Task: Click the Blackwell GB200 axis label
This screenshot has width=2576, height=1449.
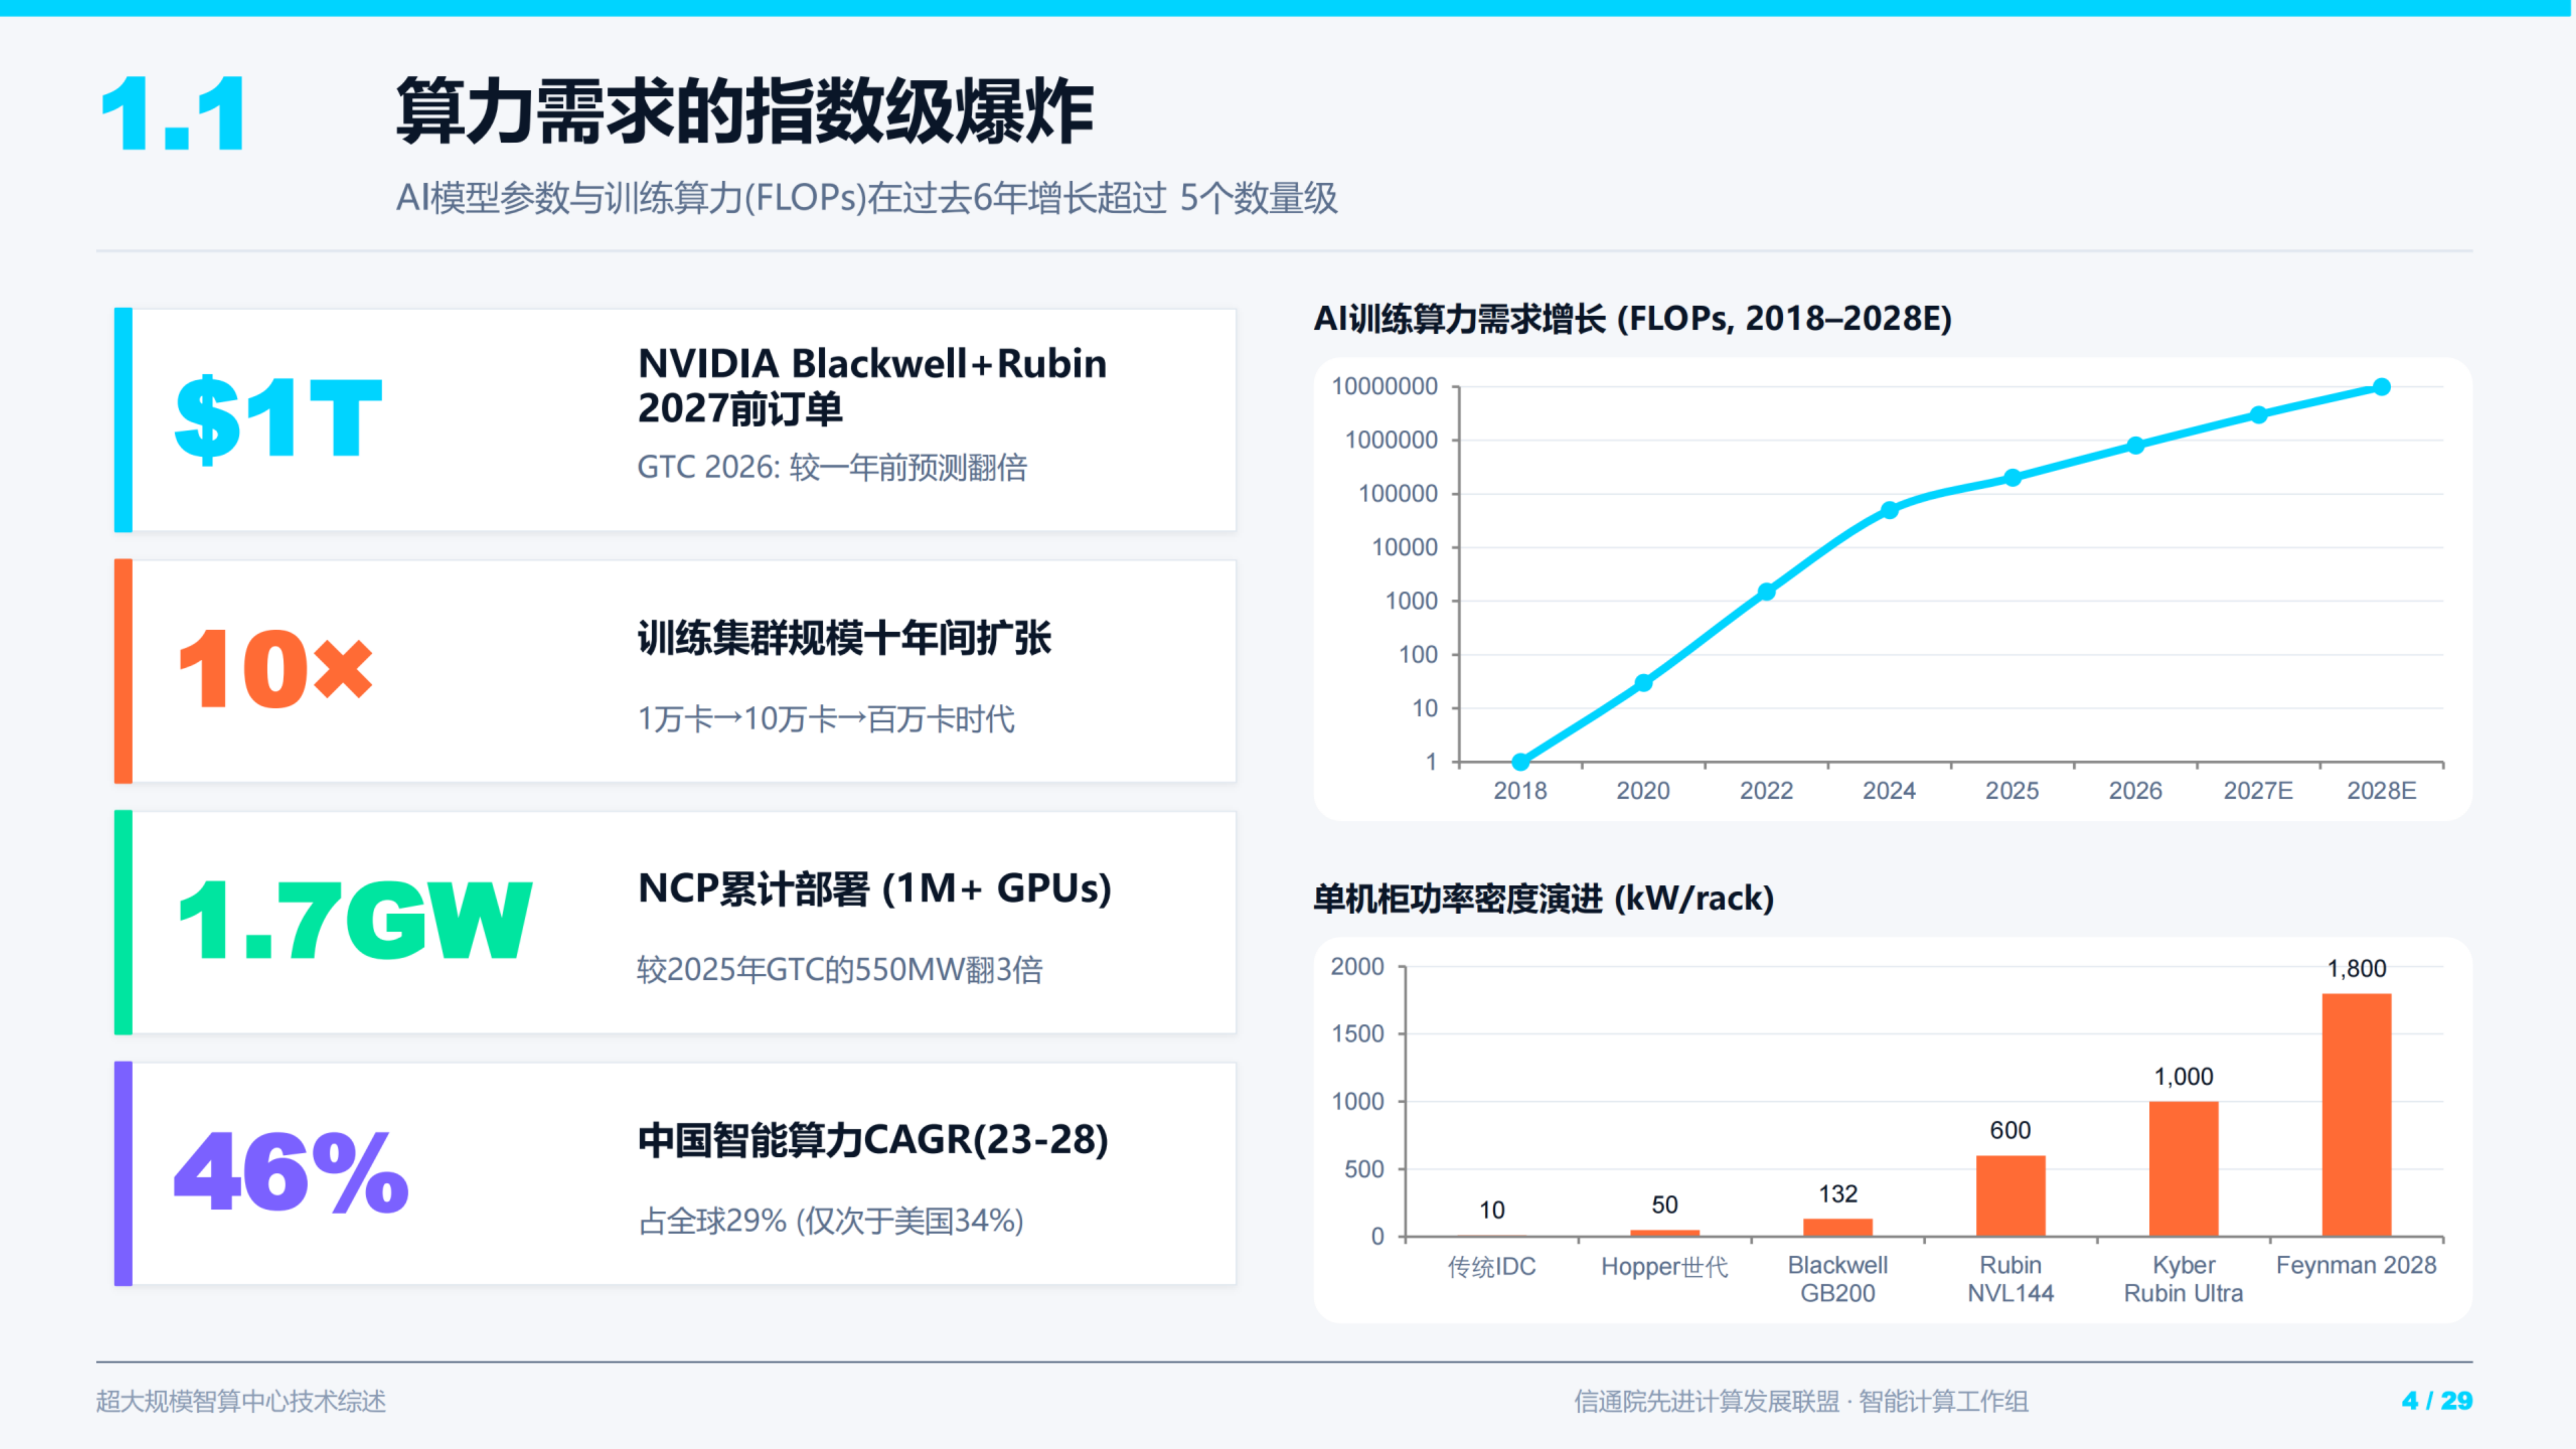Action: click(x=1838, y=1279)
